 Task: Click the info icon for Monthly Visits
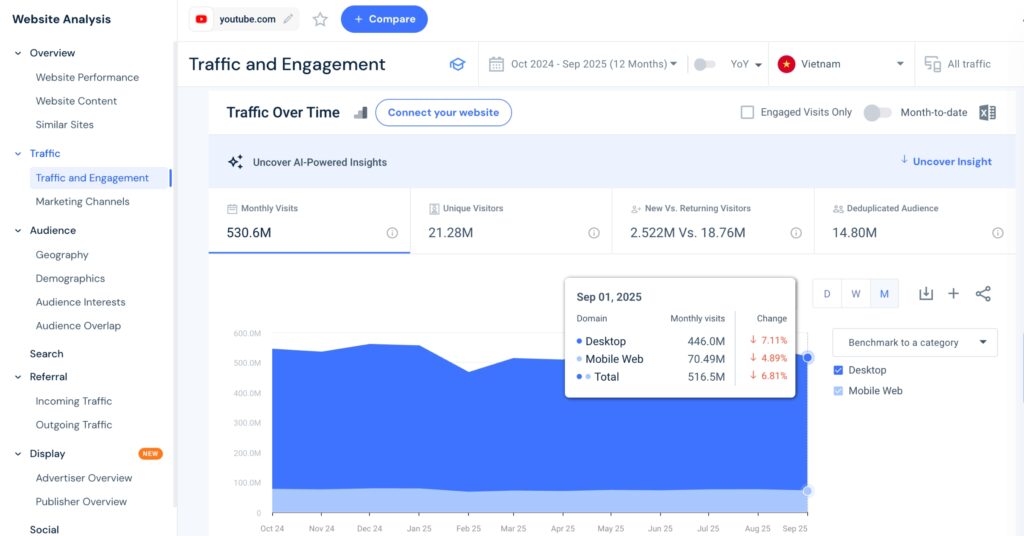pyautogui.click(x=392, y=233)
